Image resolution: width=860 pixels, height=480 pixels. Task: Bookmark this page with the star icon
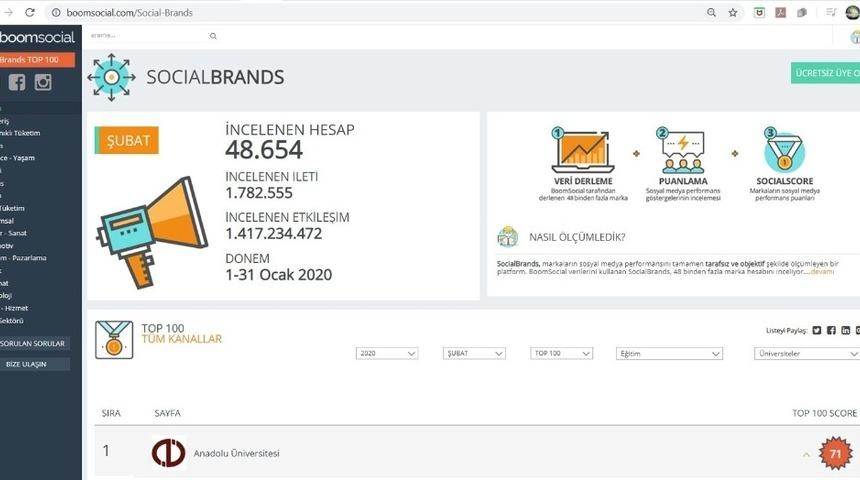point(733,12)
